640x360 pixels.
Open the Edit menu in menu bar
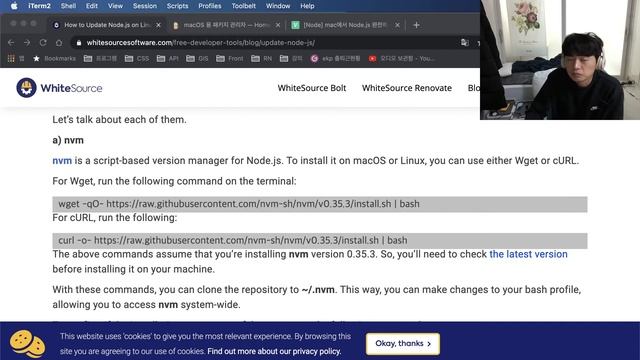92,6
